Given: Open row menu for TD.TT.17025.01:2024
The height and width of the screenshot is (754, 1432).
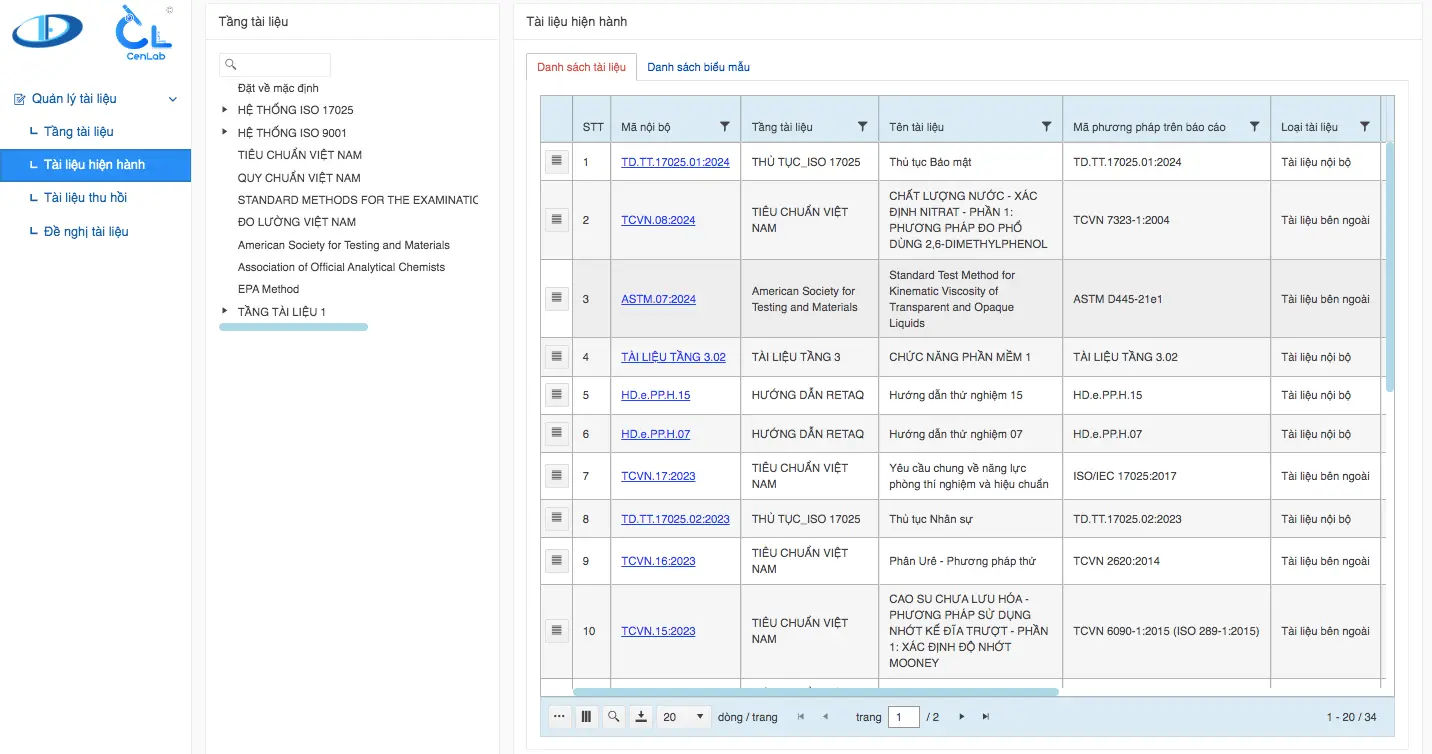Looking at the screenshot, I should point(557,161).
